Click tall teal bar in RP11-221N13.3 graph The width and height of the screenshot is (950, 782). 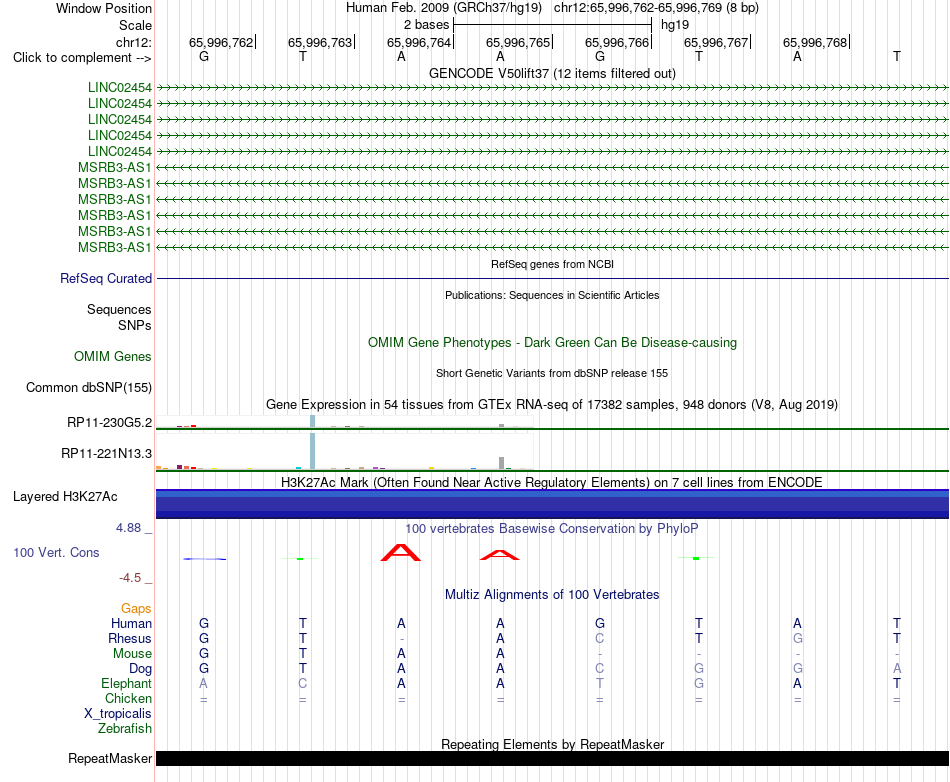[x=312, y=452]
